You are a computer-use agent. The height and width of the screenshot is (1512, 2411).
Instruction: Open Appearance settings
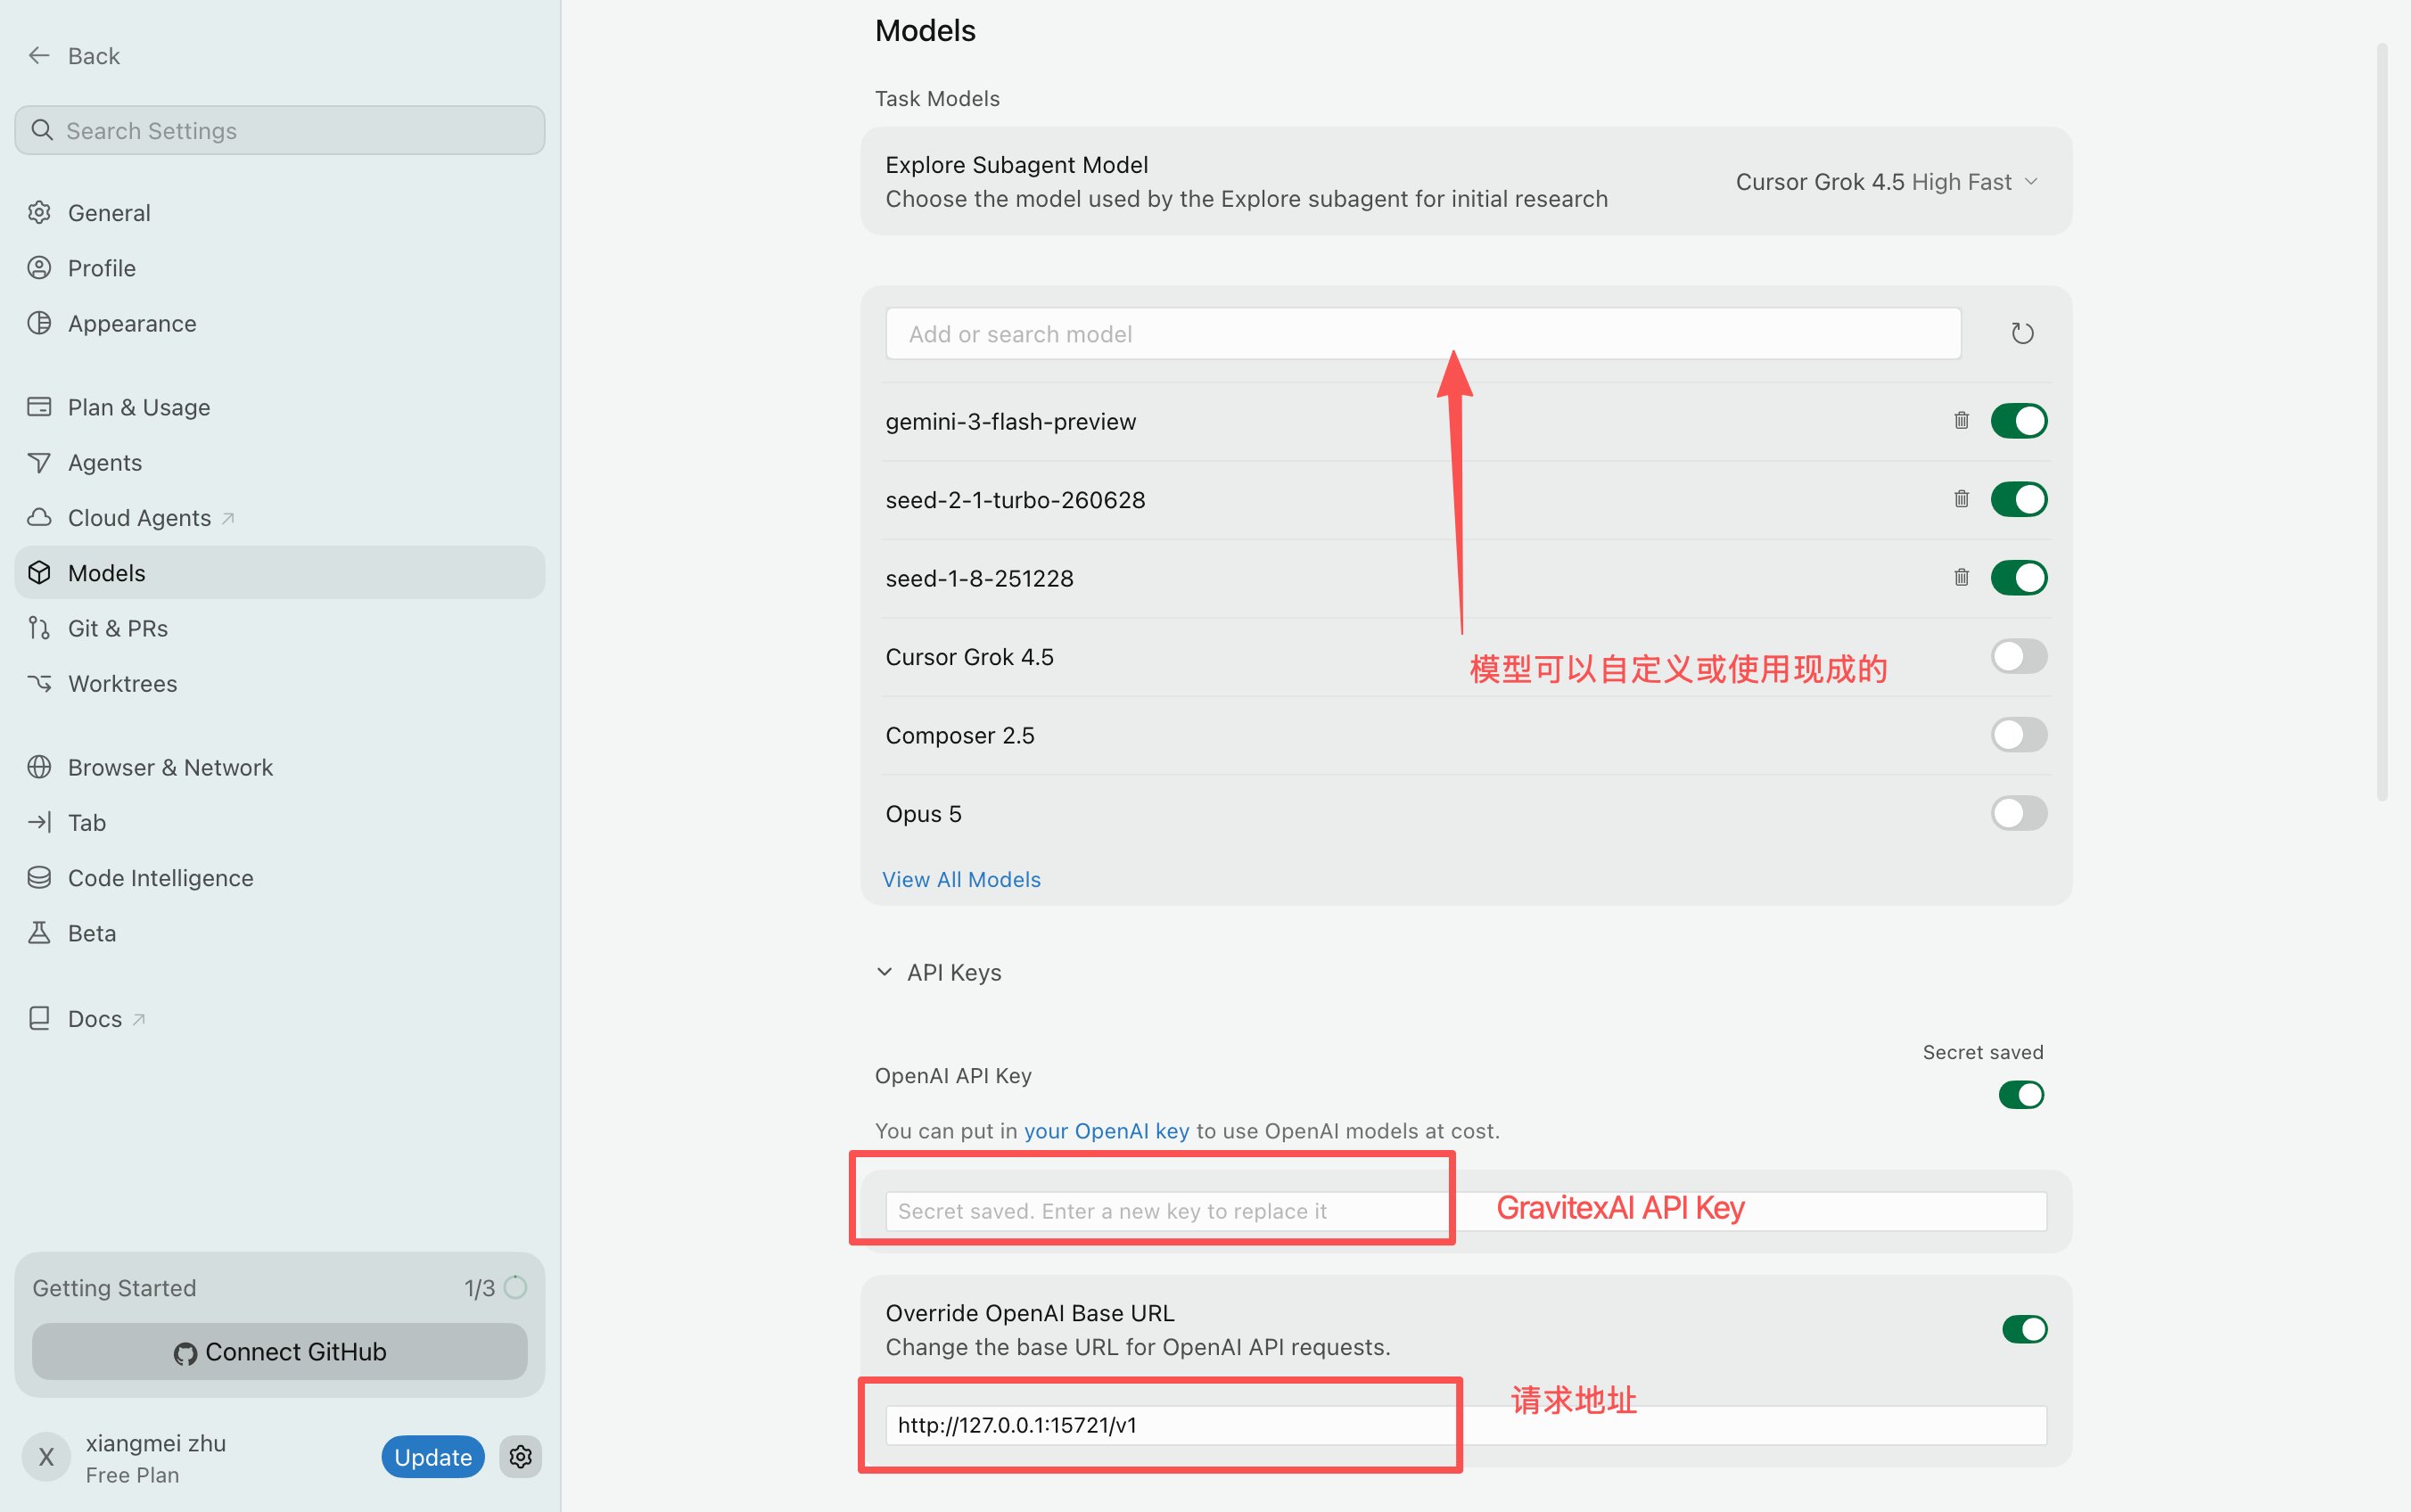click(280, 323)
